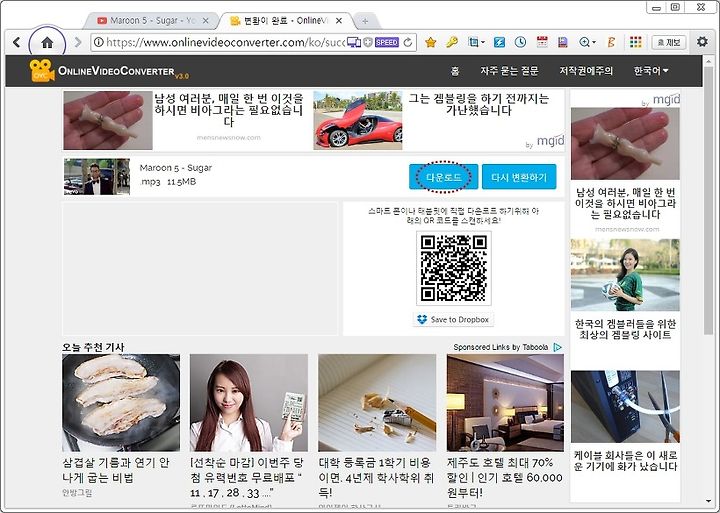Viewport: 720px width, 513px height.
Task: Click the orange script E icon
Action: 611,42
